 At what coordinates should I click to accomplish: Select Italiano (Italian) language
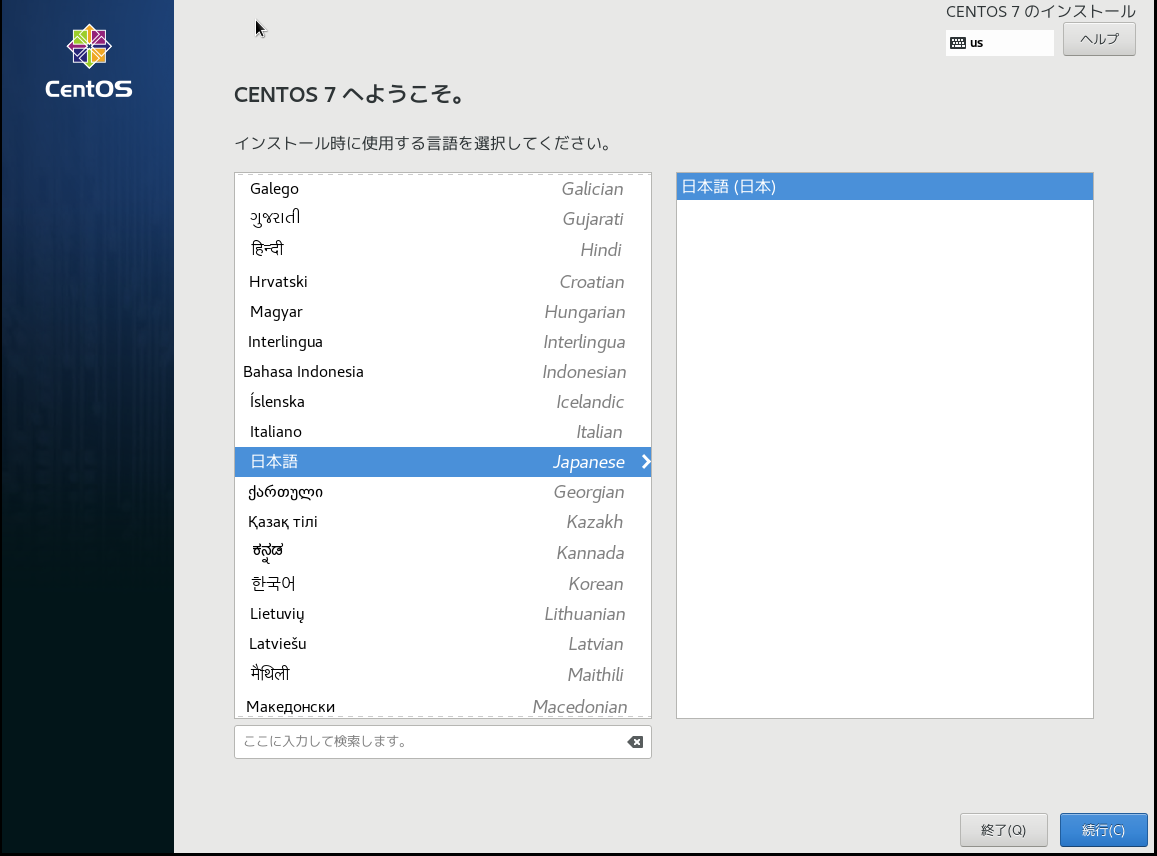[443, 432]
